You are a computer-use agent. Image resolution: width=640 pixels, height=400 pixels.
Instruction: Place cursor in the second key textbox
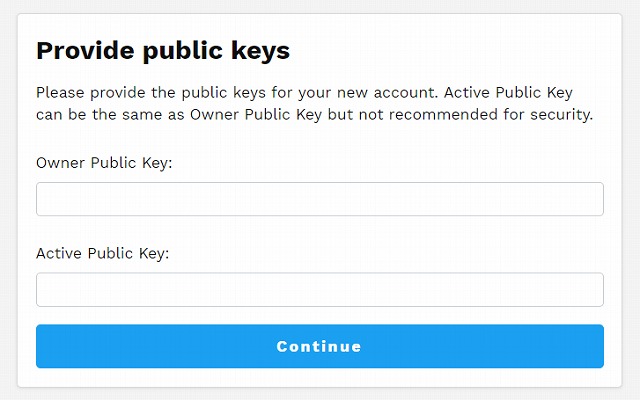320,289
